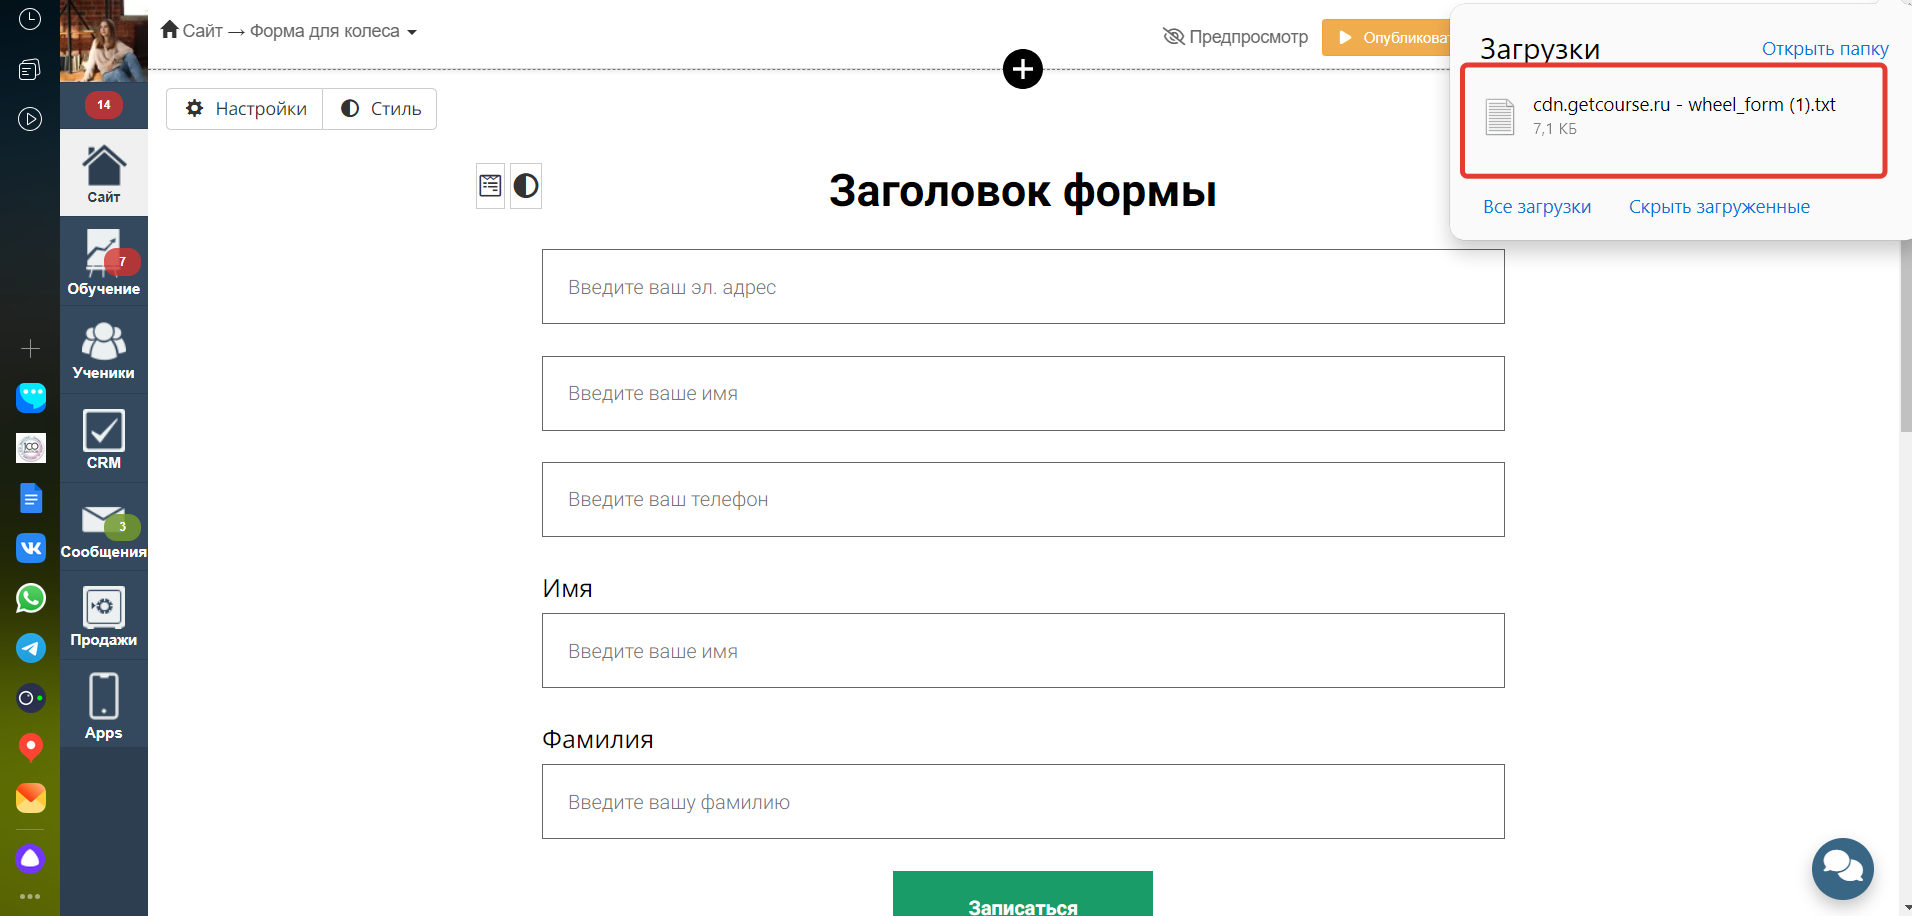Open downloaded wheel_form (1).txt file
Screen dimensions: 1912x916
pyautogui.click(x=1683, y=105)
